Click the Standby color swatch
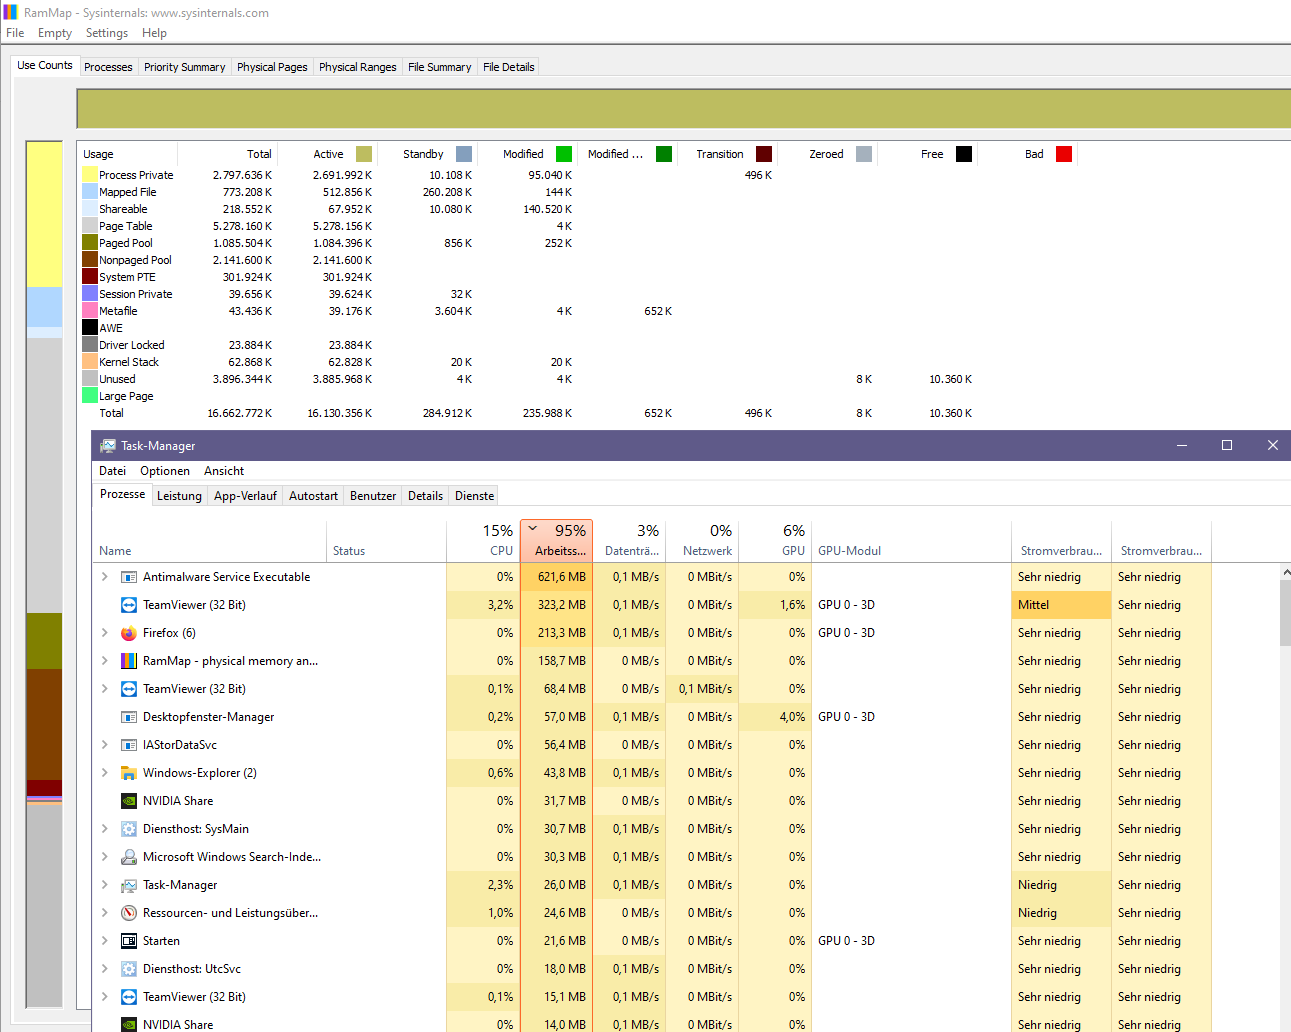 pyautogui.click(x=464, y=154)
